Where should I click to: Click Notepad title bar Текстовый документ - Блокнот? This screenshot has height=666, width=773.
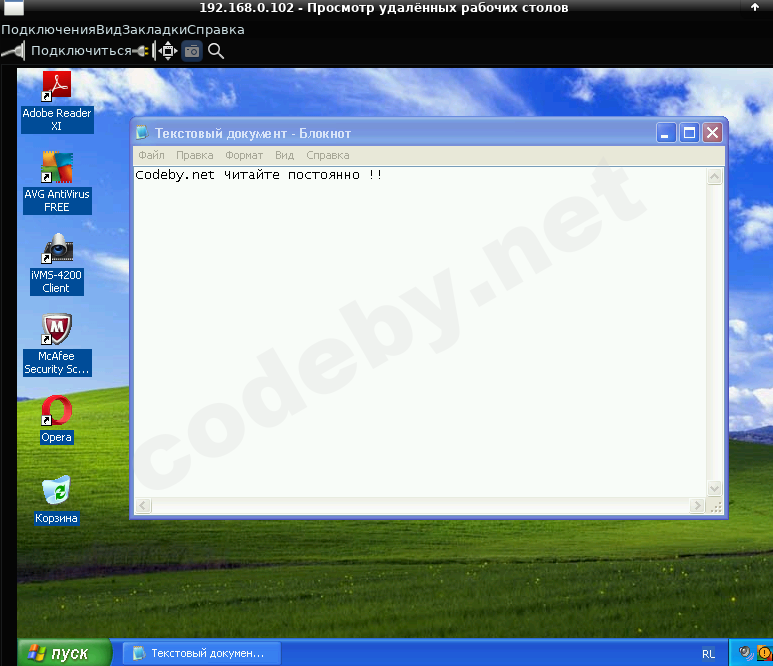coord(253,133)
